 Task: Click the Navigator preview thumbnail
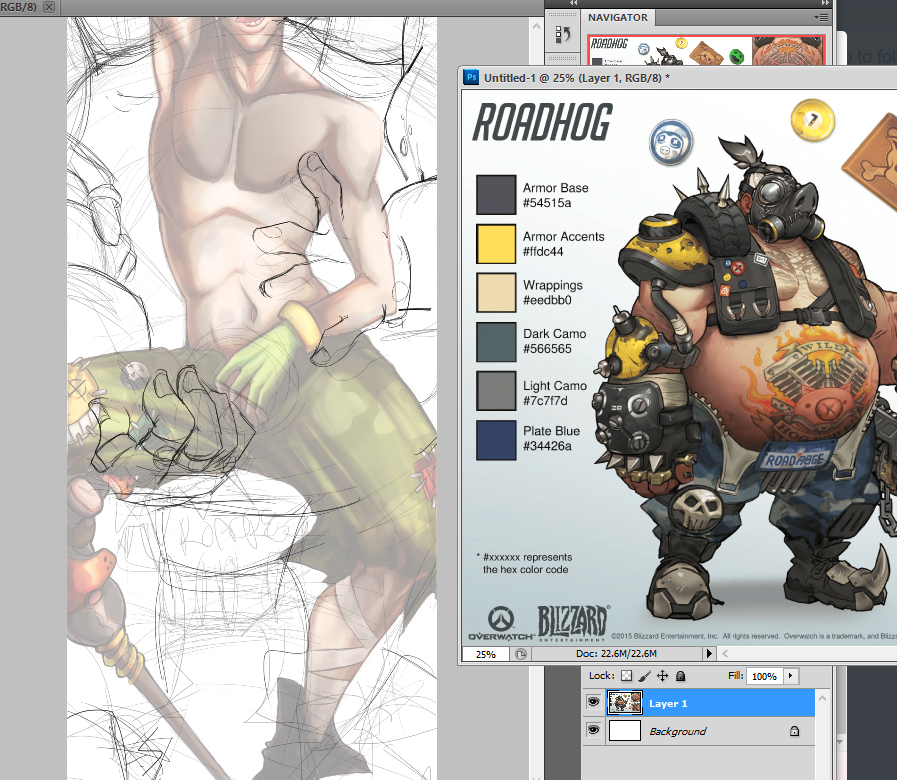[705, 50]
